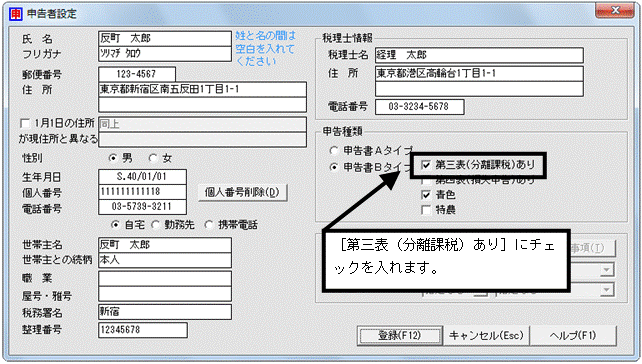Click the empty 屋号・雅号 input field
The image size is (642, 364).
click(x=165, y=294)
